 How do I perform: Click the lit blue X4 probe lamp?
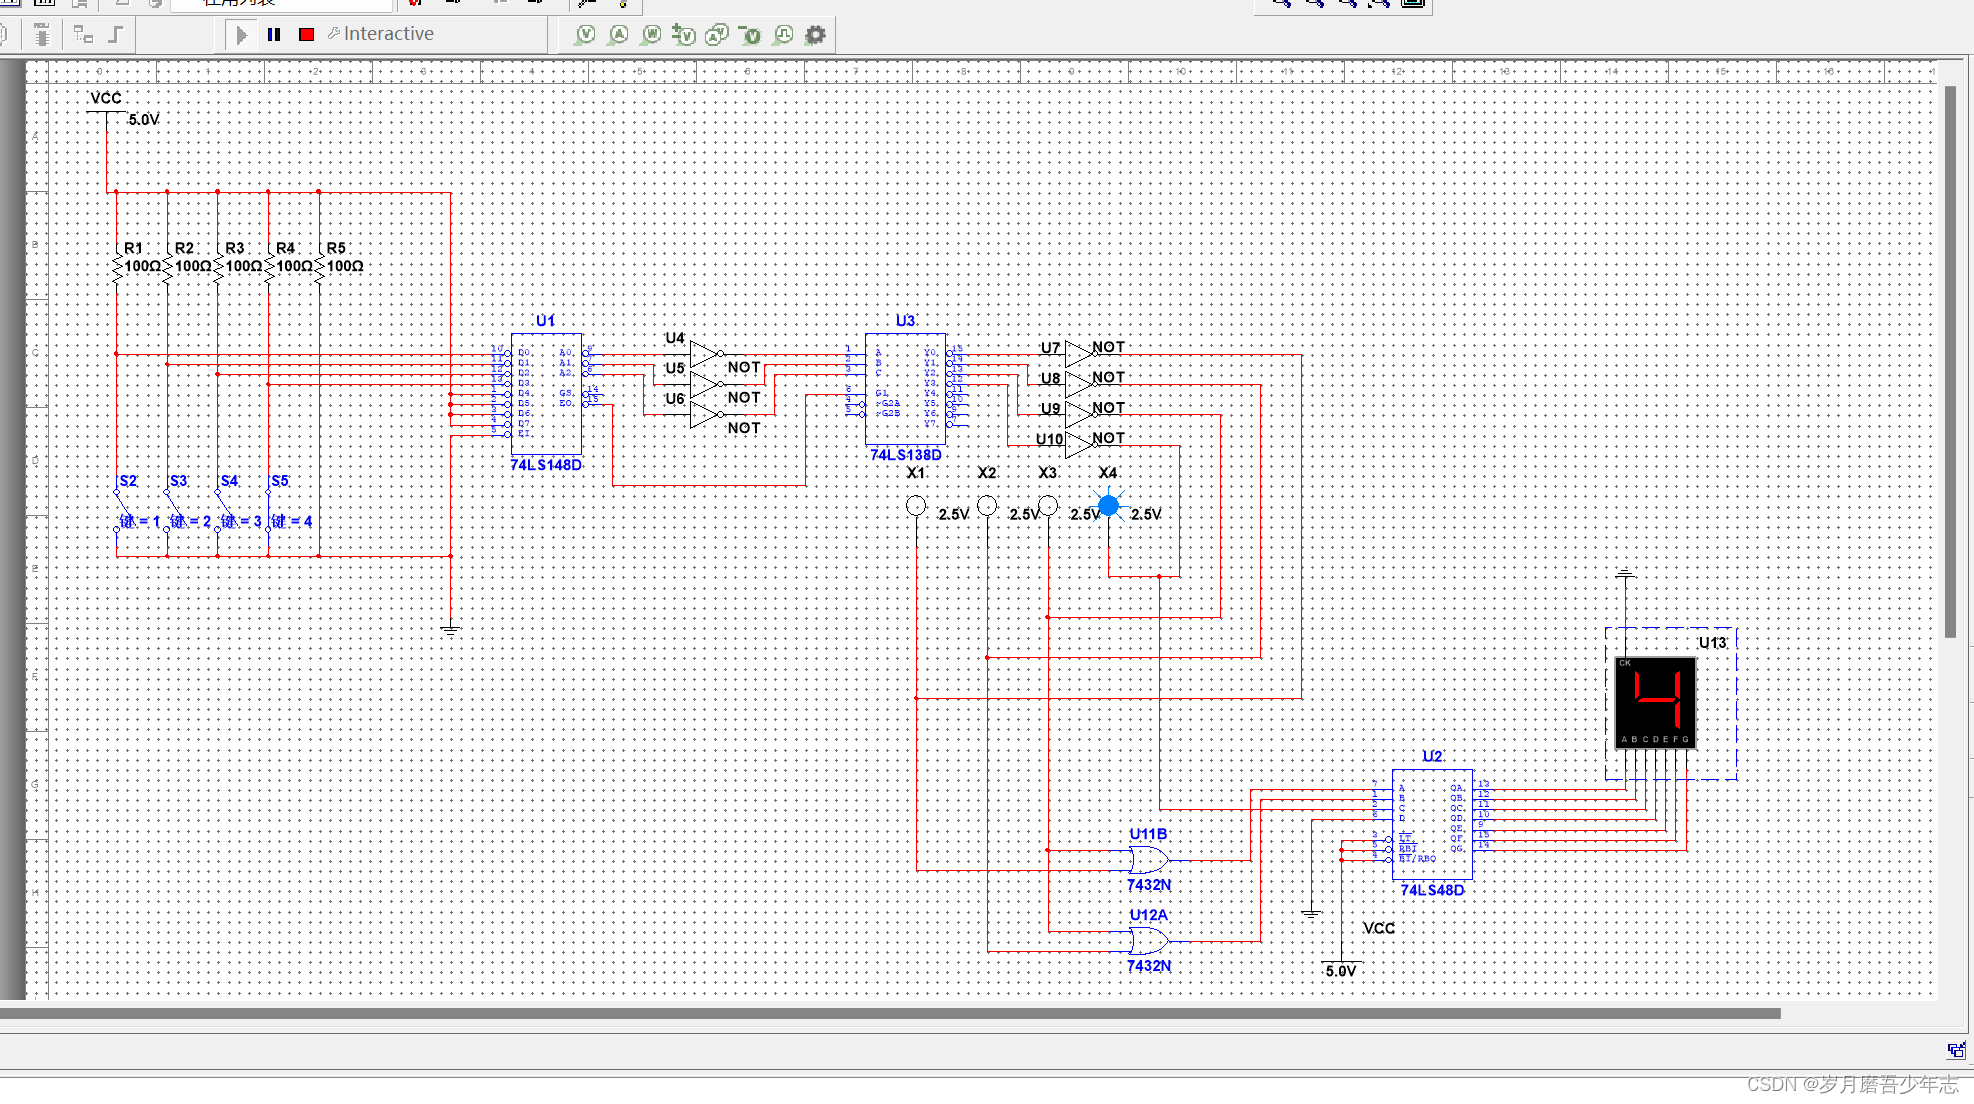[x=1108, y=506]
